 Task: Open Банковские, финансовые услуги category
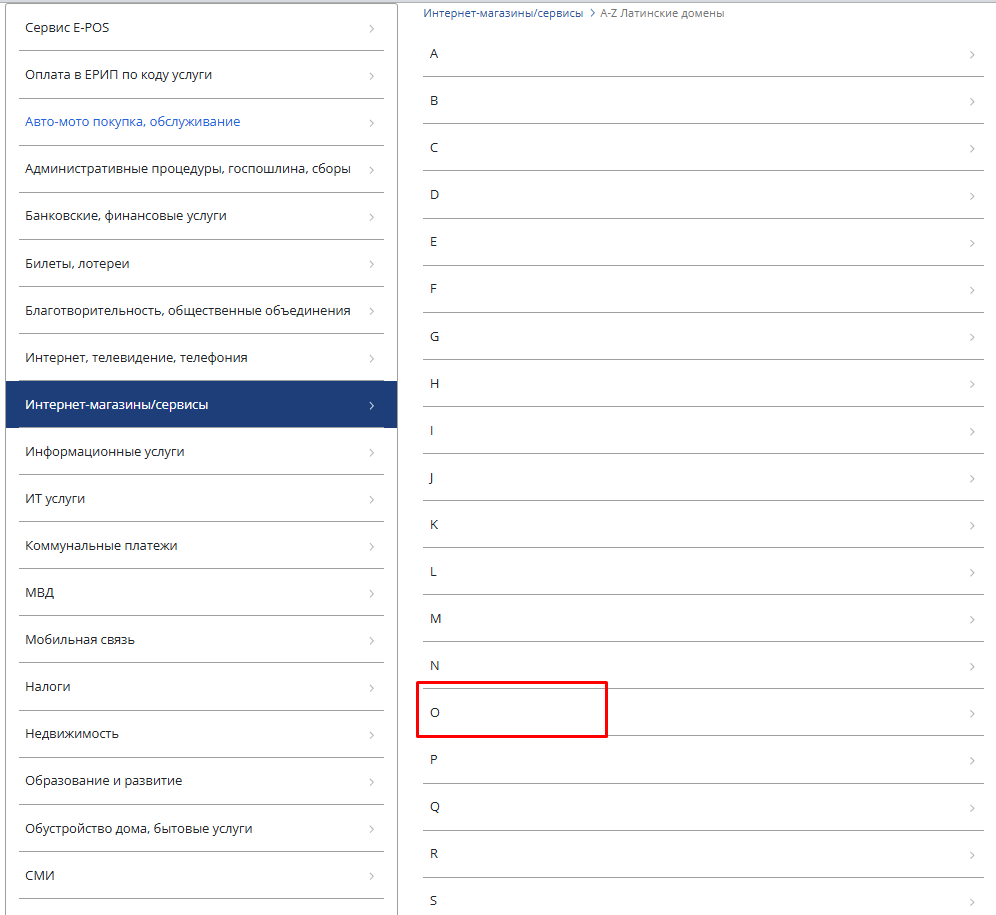pyautogui.click(x=201, y=216)
